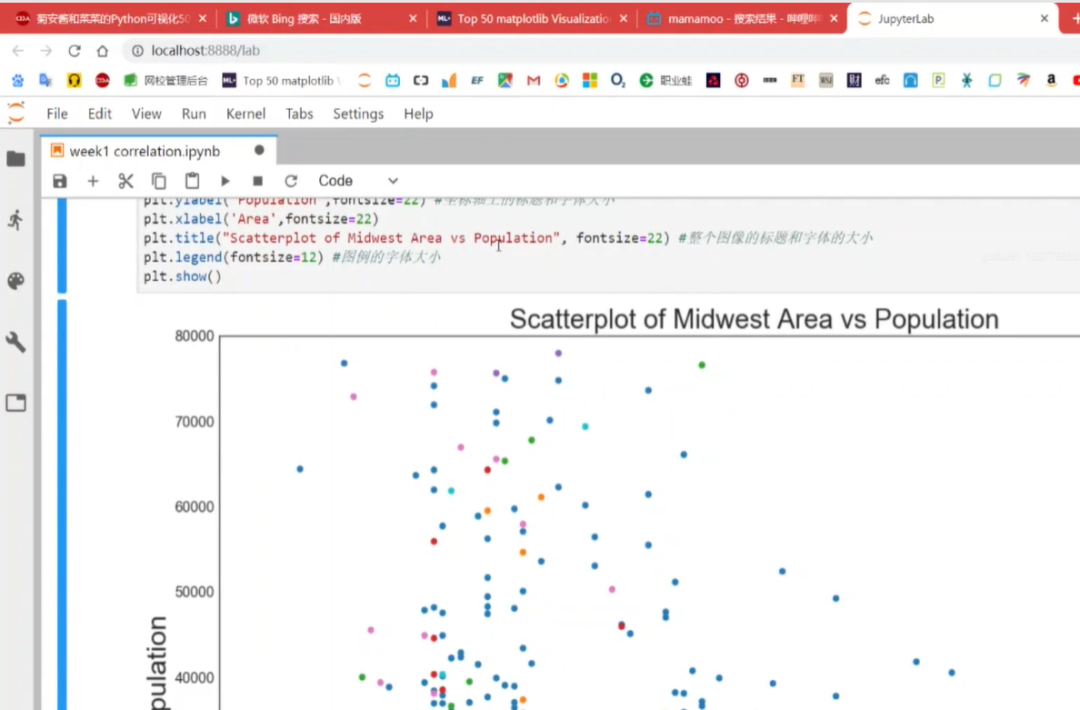Viewport: 1080px width, 710px height.
Task: Open the View menu
Action: 146,114
